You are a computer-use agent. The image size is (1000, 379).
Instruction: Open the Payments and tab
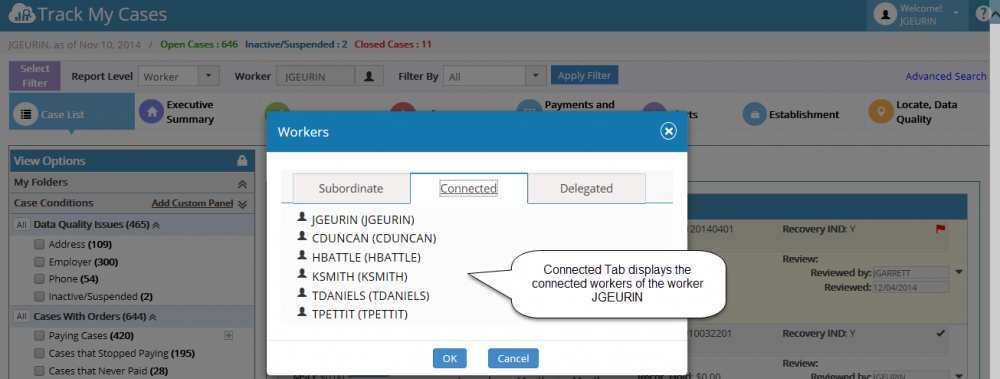[x=566, y=105]
